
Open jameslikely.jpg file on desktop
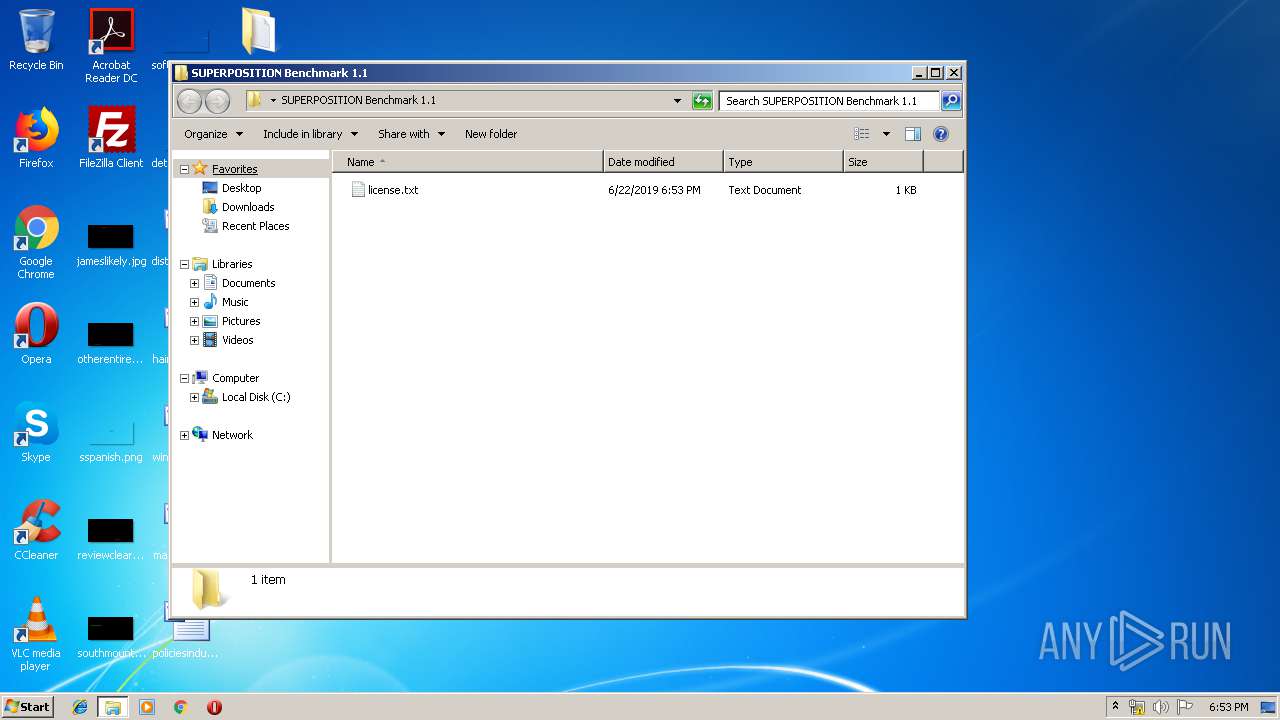click(x=111, y=246)
